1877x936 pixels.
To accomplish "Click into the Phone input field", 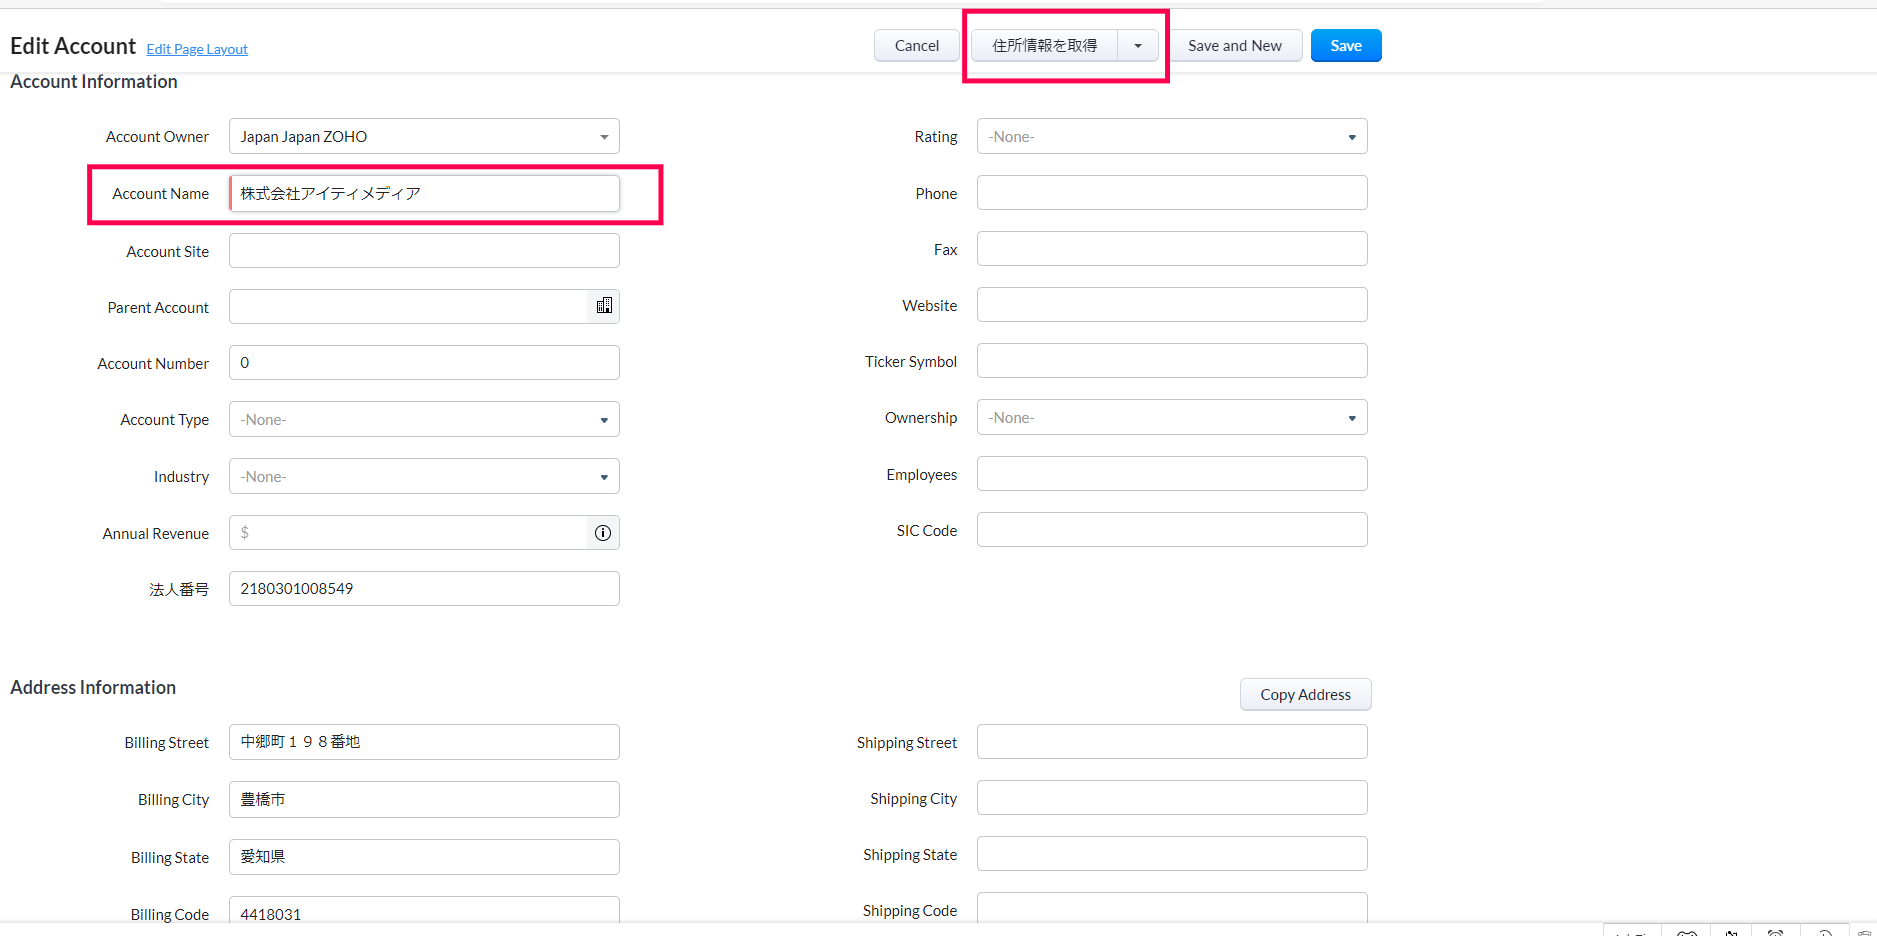I will 1171,193.
